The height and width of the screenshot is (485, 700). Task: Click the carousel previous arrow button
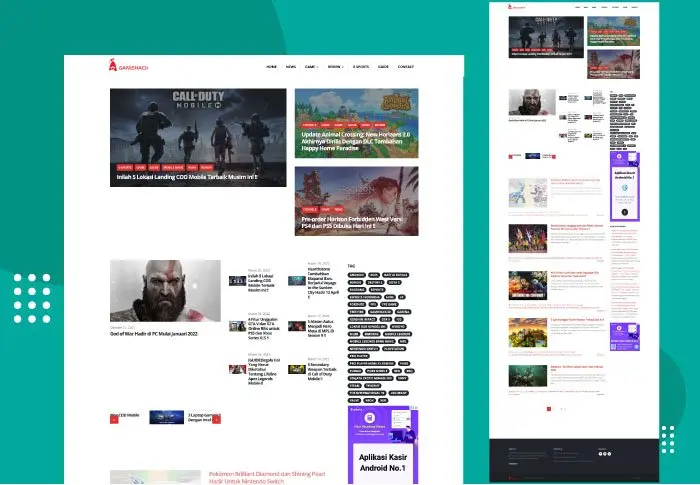click(x=114, y=421)
